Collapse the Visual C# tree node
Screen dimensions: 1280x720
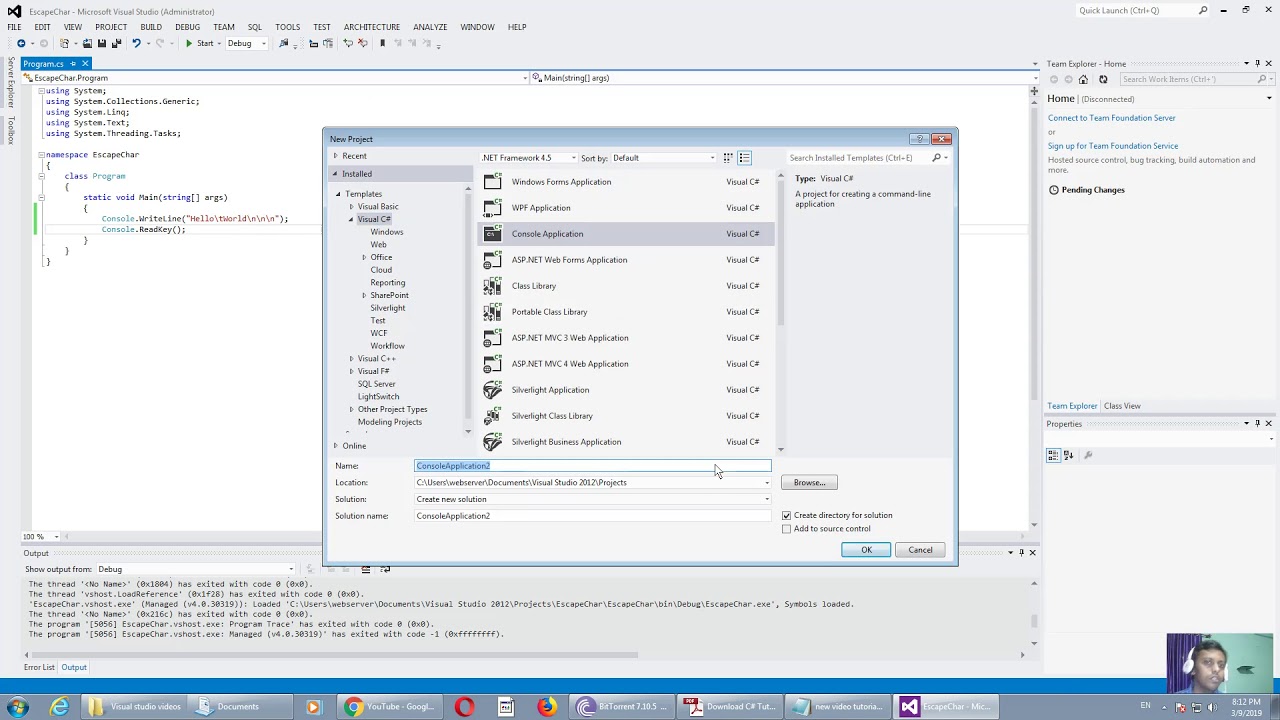(x=351, y=219)
